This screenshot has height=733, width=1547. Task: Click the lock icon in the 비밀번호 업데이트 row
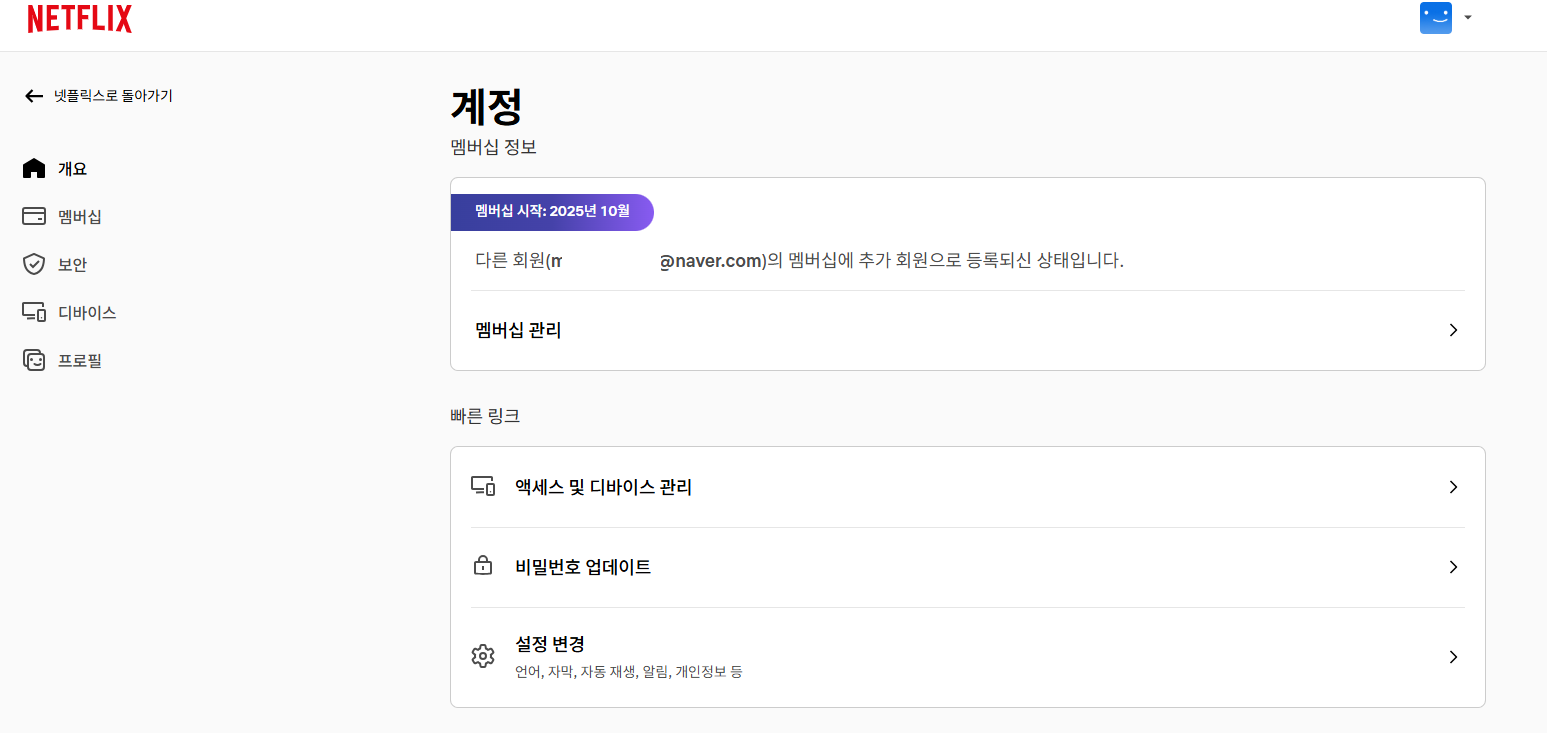pos(483,566)
